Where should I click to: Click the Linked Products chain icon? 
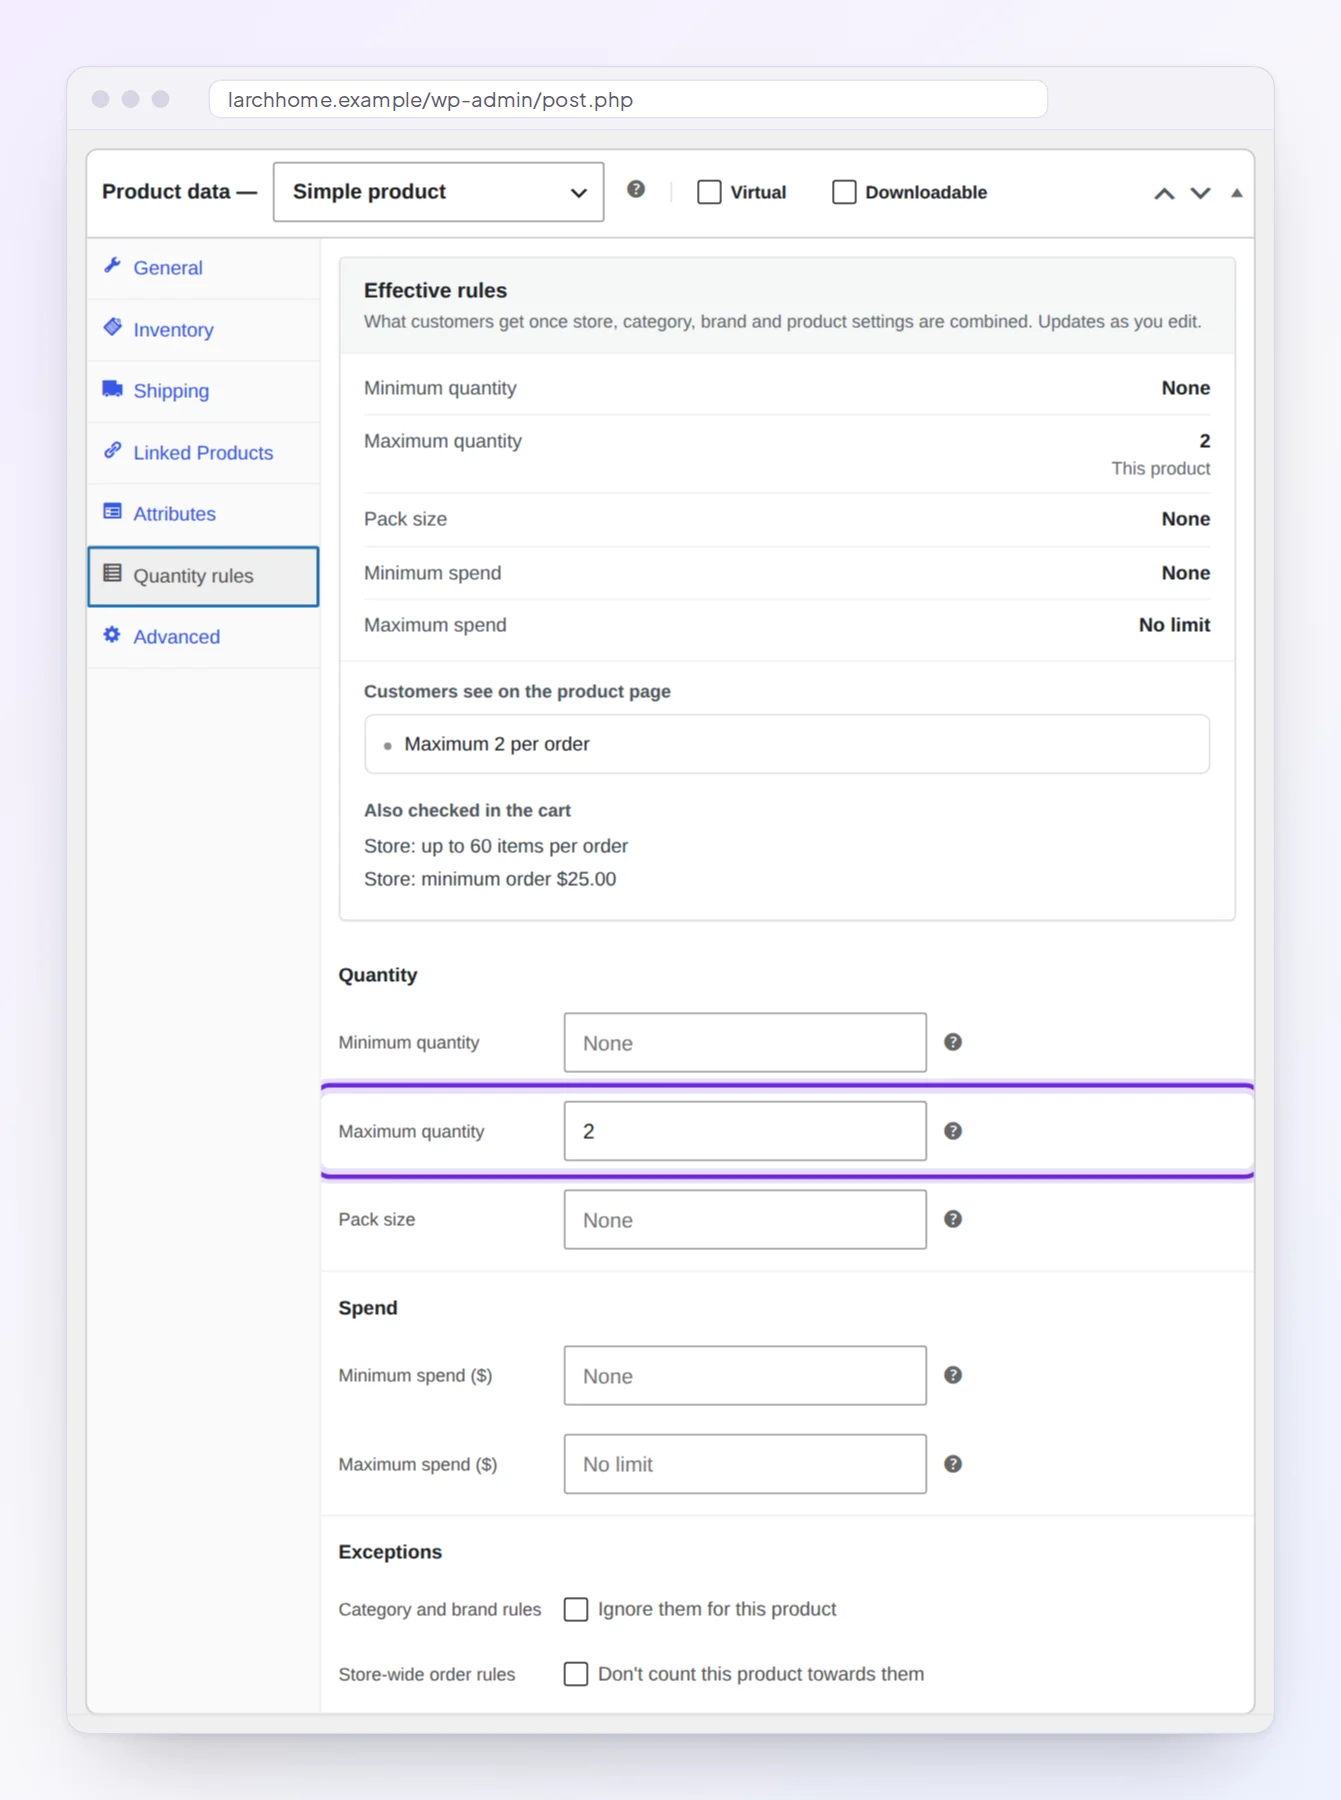(112, 451)
